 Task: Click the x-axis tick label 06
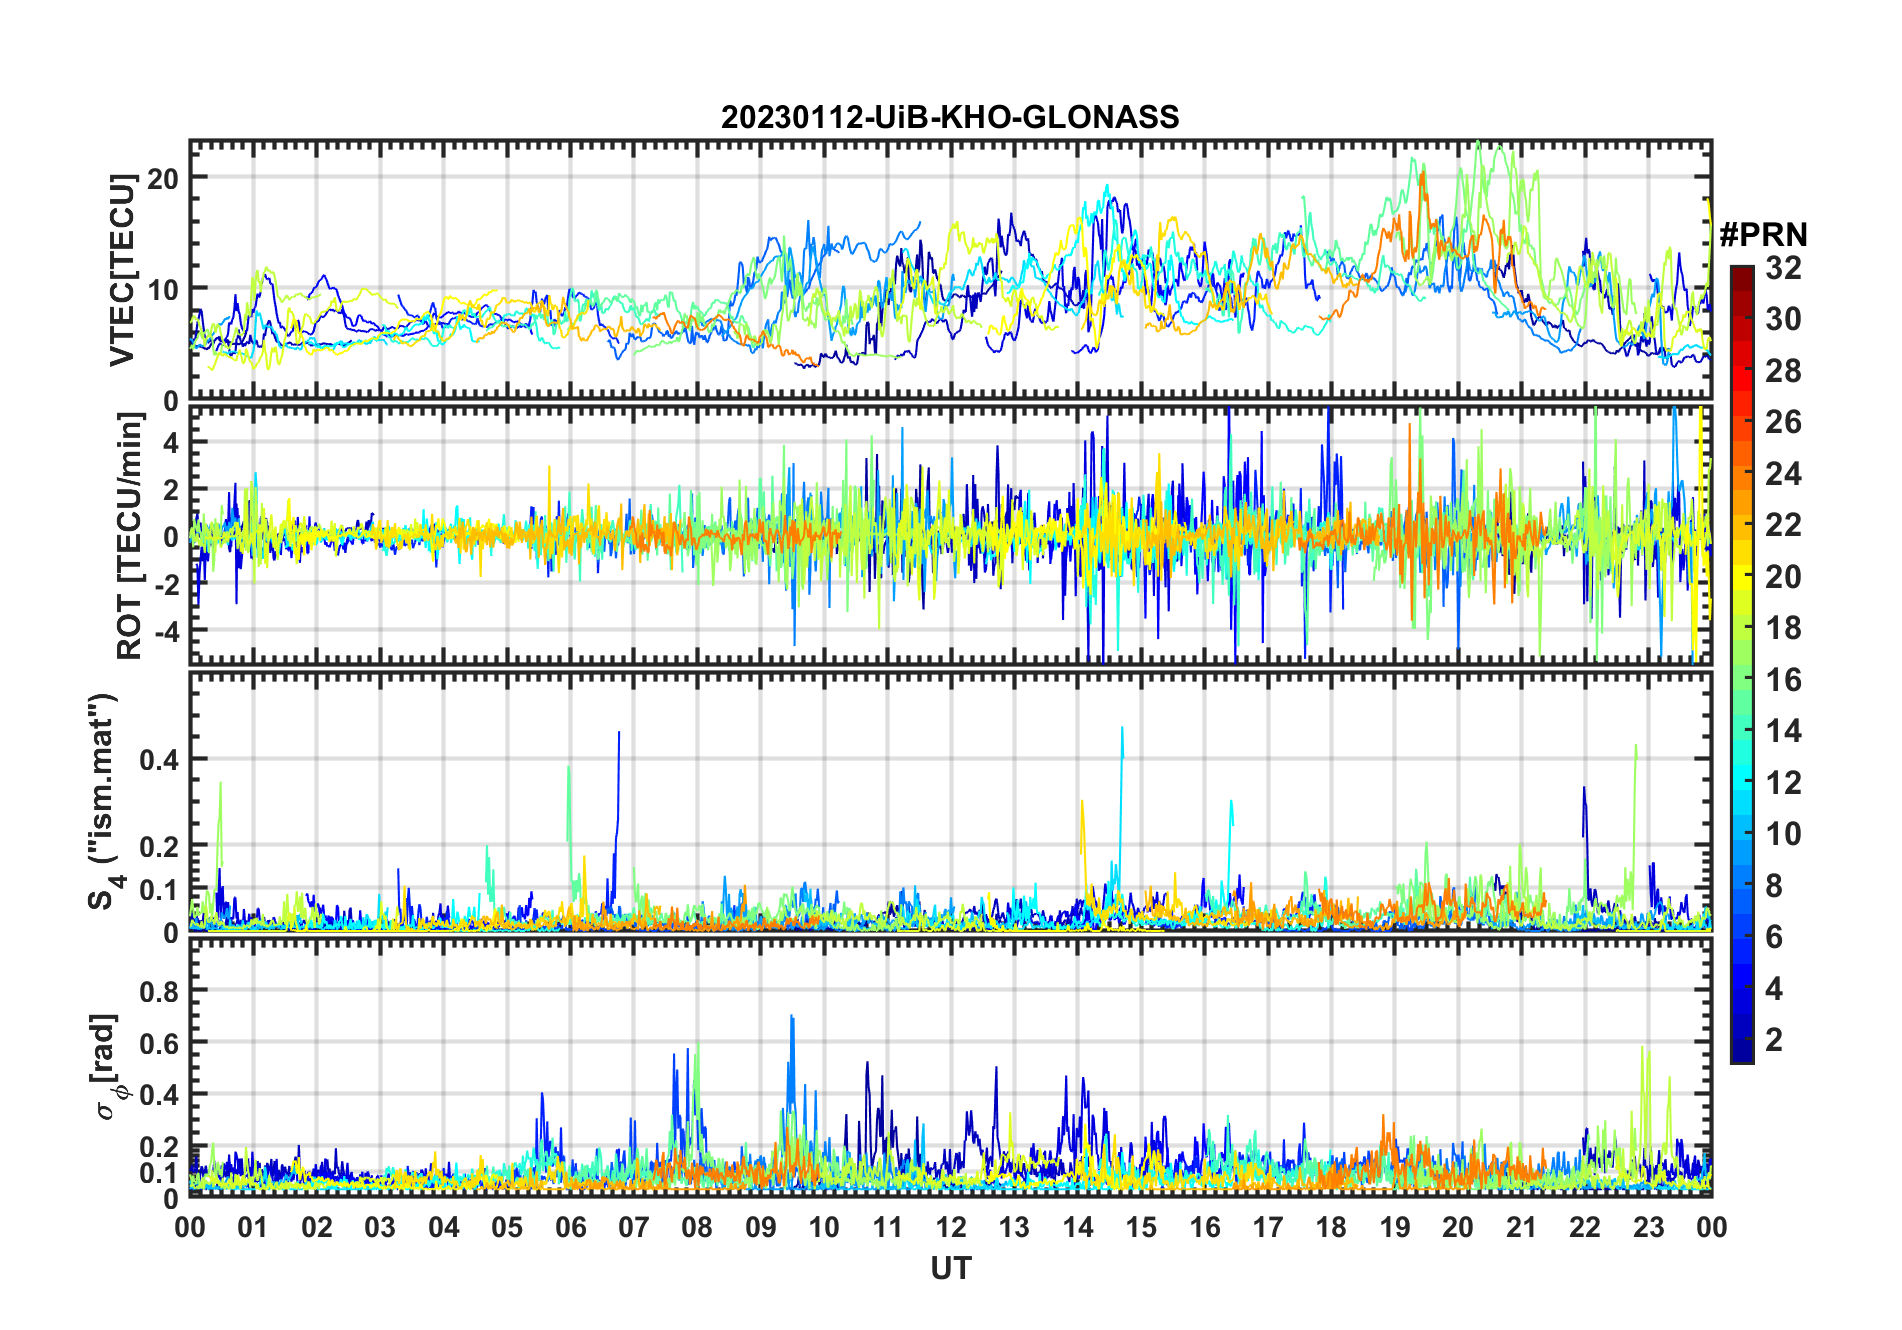[570, 1228]
